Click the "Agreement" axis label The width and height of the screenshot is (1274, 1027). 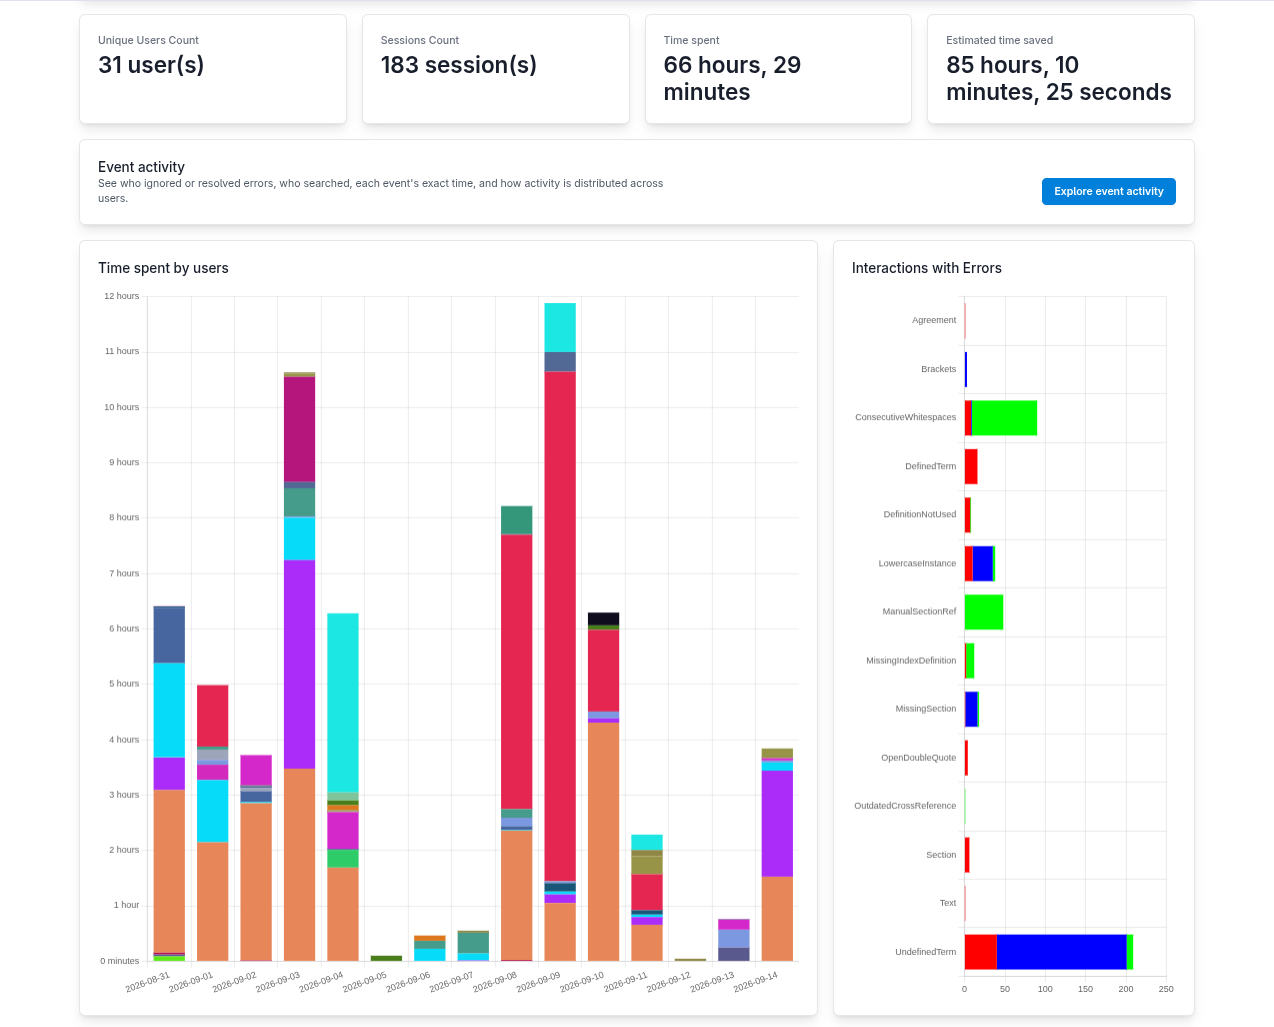(x=934, y=320)
